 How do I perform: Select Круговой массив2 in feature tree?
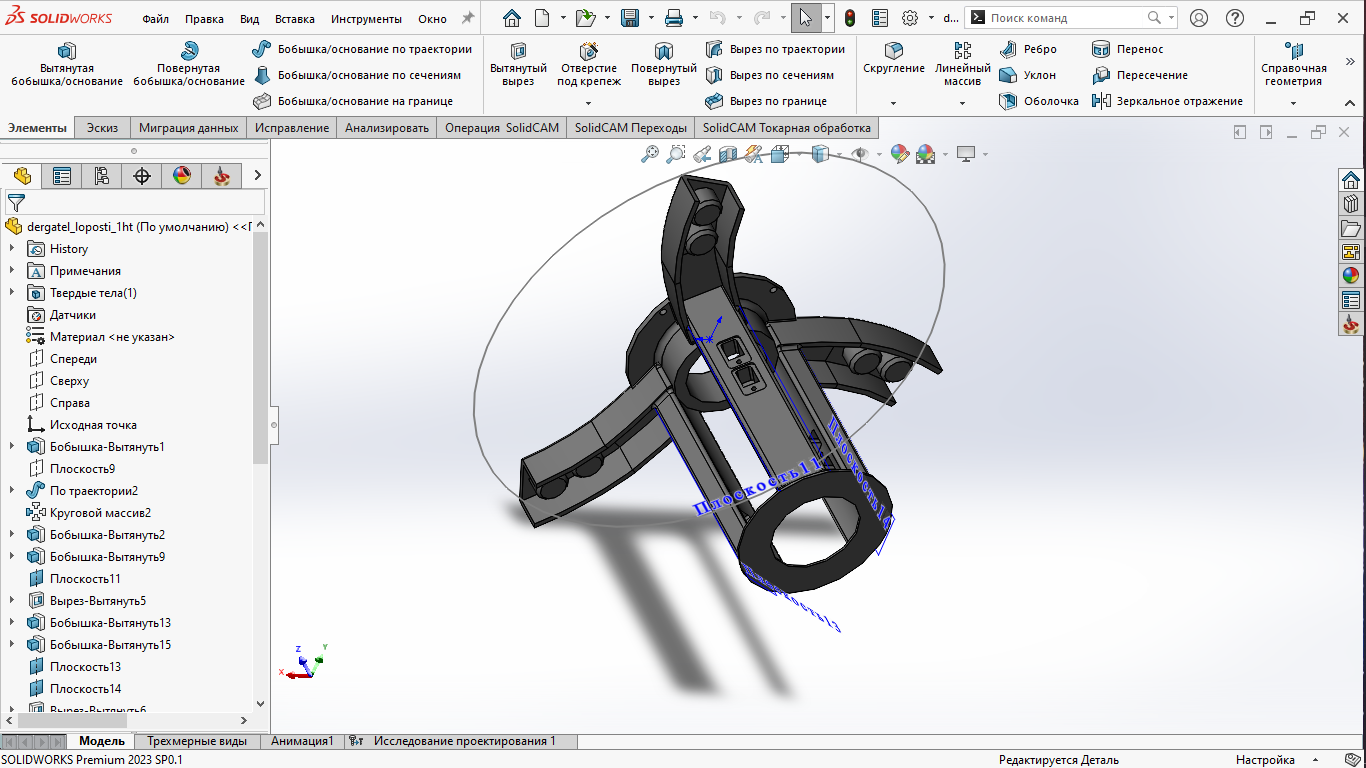tap(100, 513)
